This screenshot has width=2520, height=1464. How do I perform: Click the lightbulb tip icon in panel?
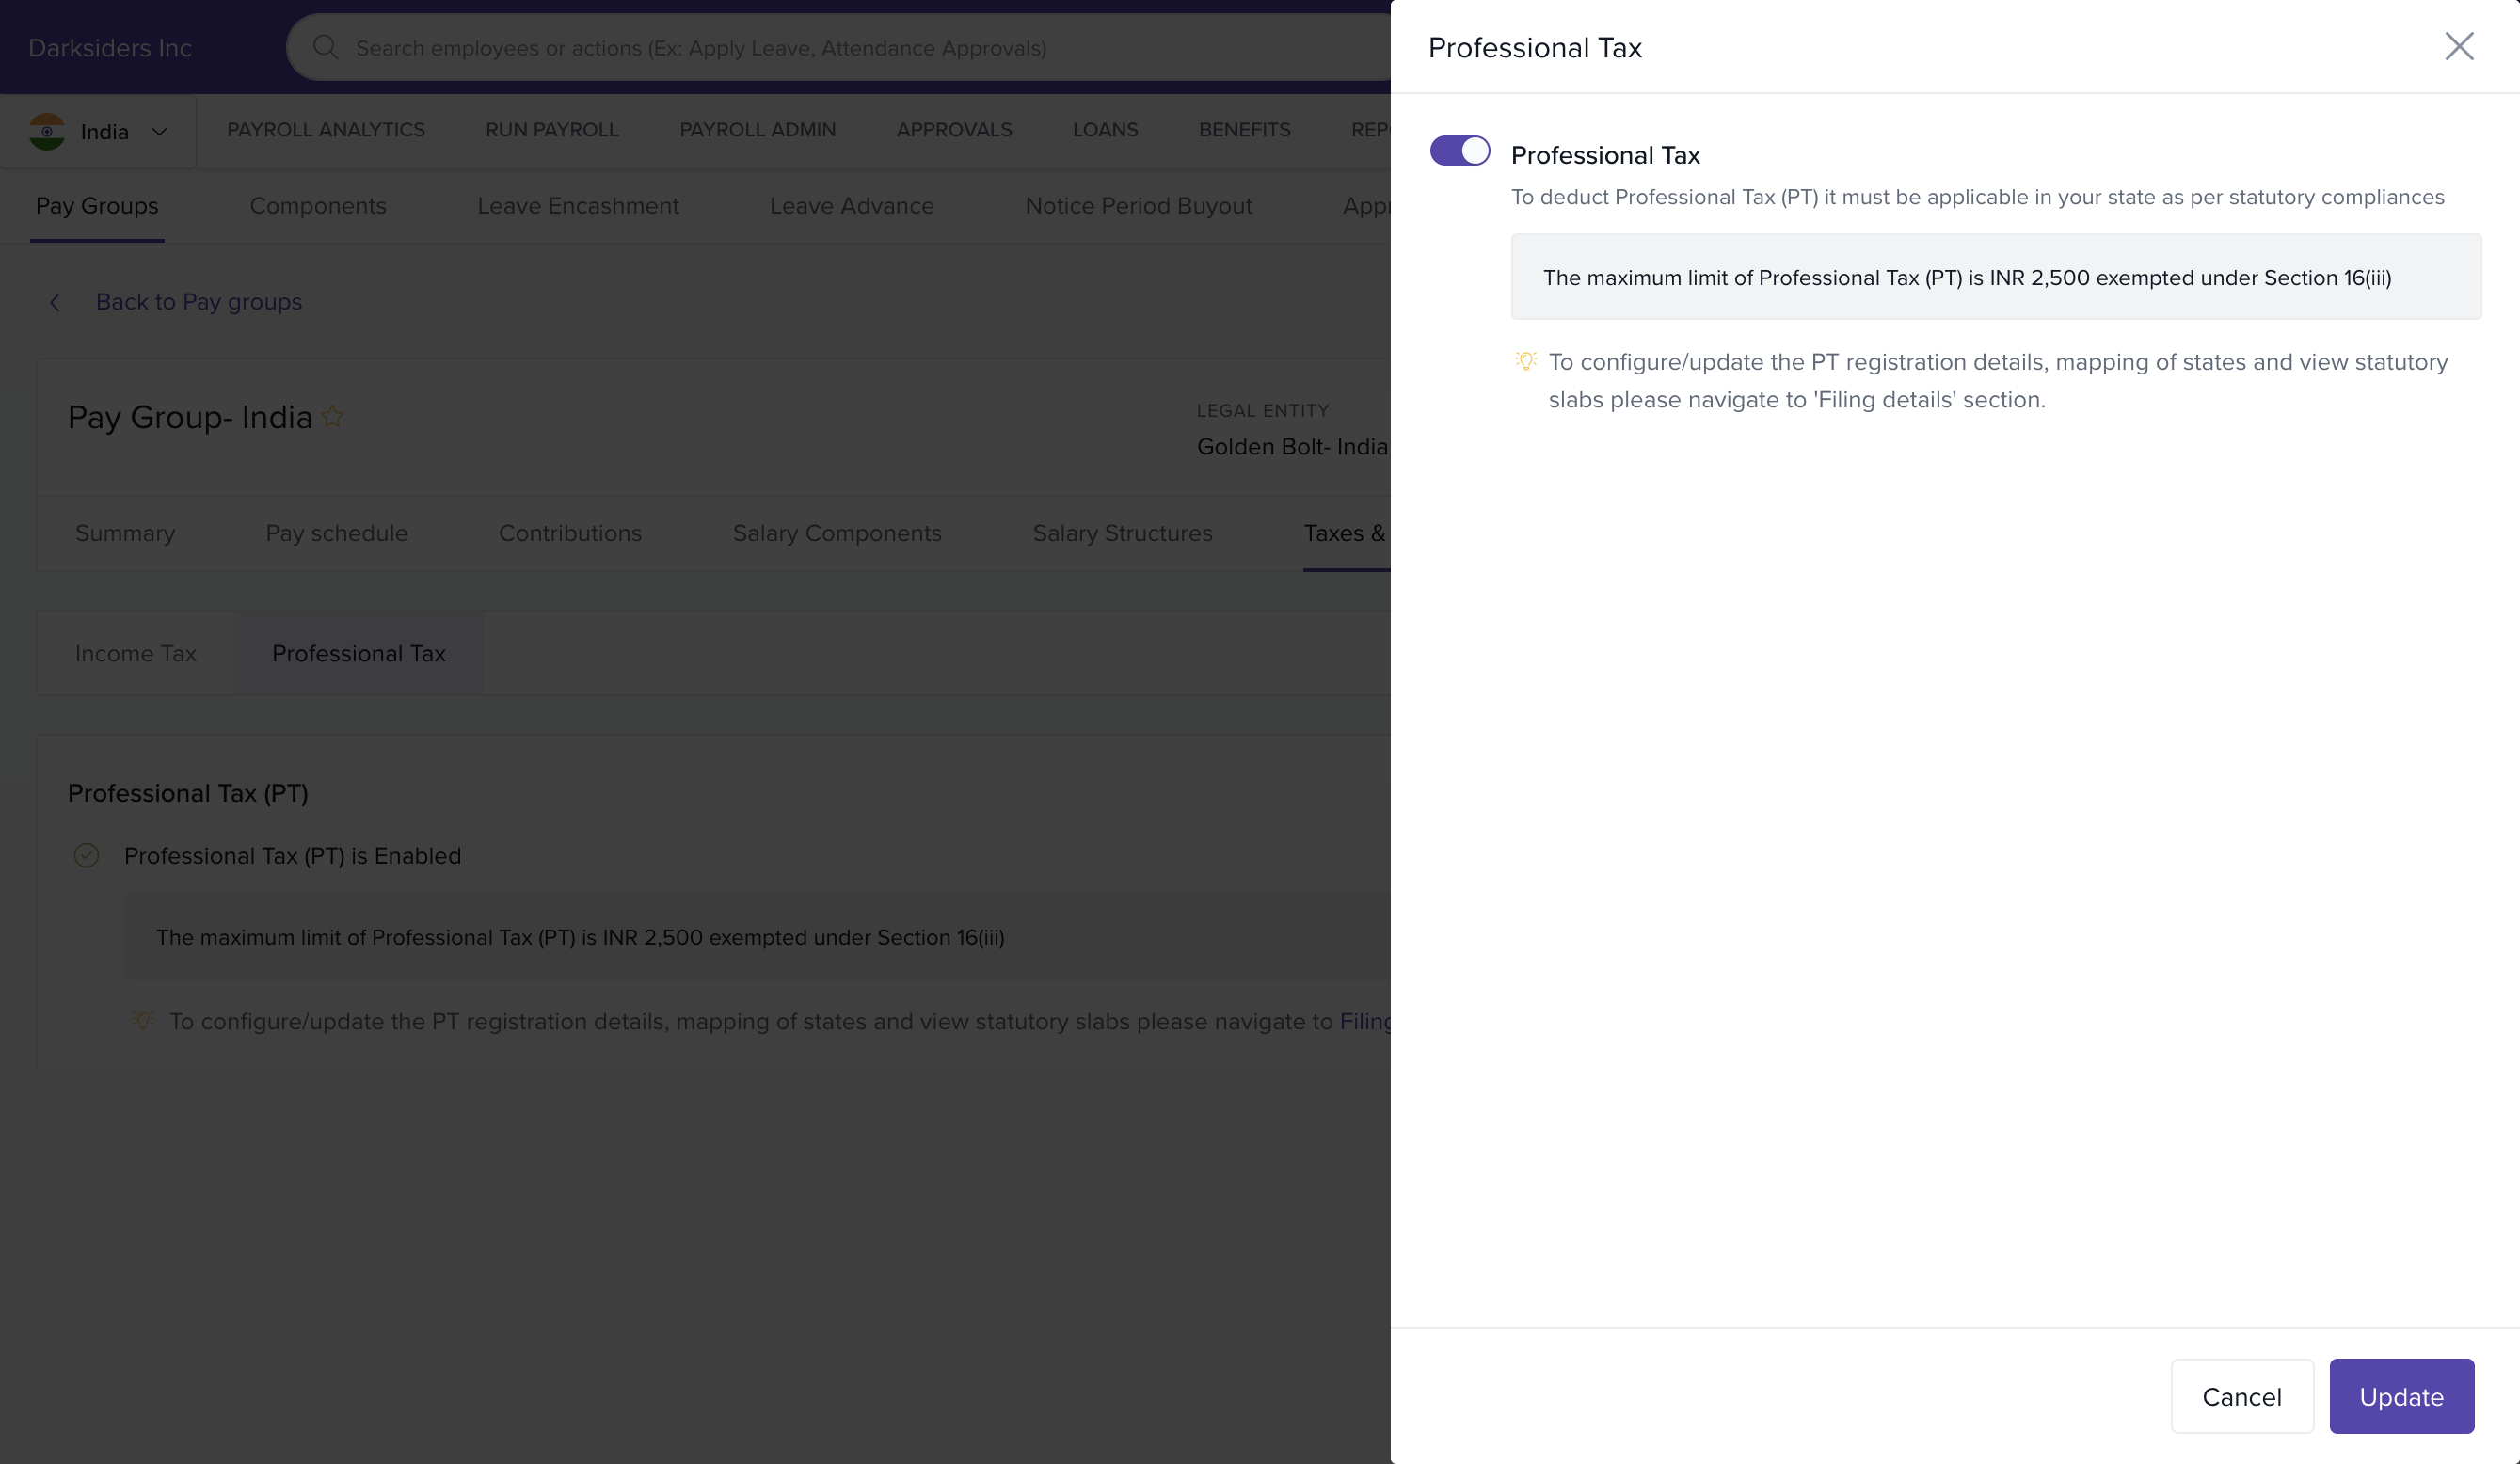click(x=1525, y=361)
